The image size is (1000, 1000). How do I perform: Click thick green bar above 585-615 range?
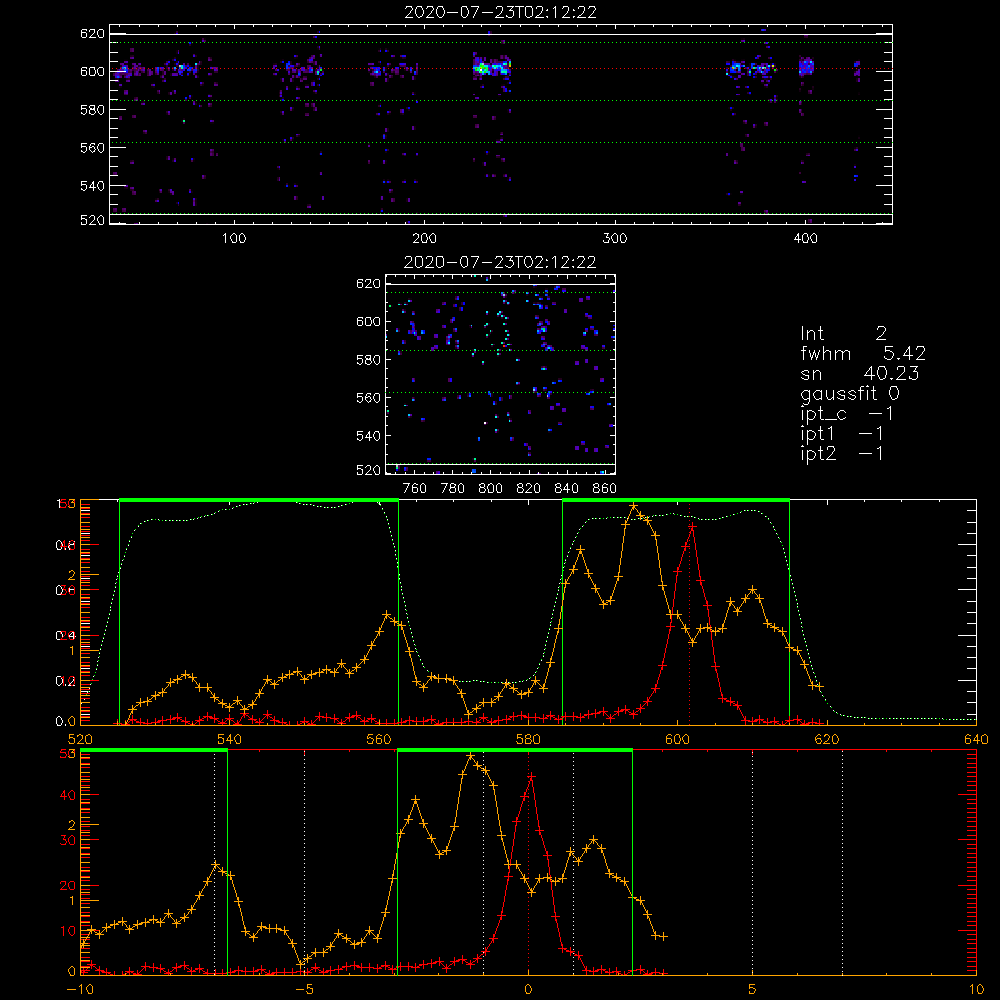(676, 500)
